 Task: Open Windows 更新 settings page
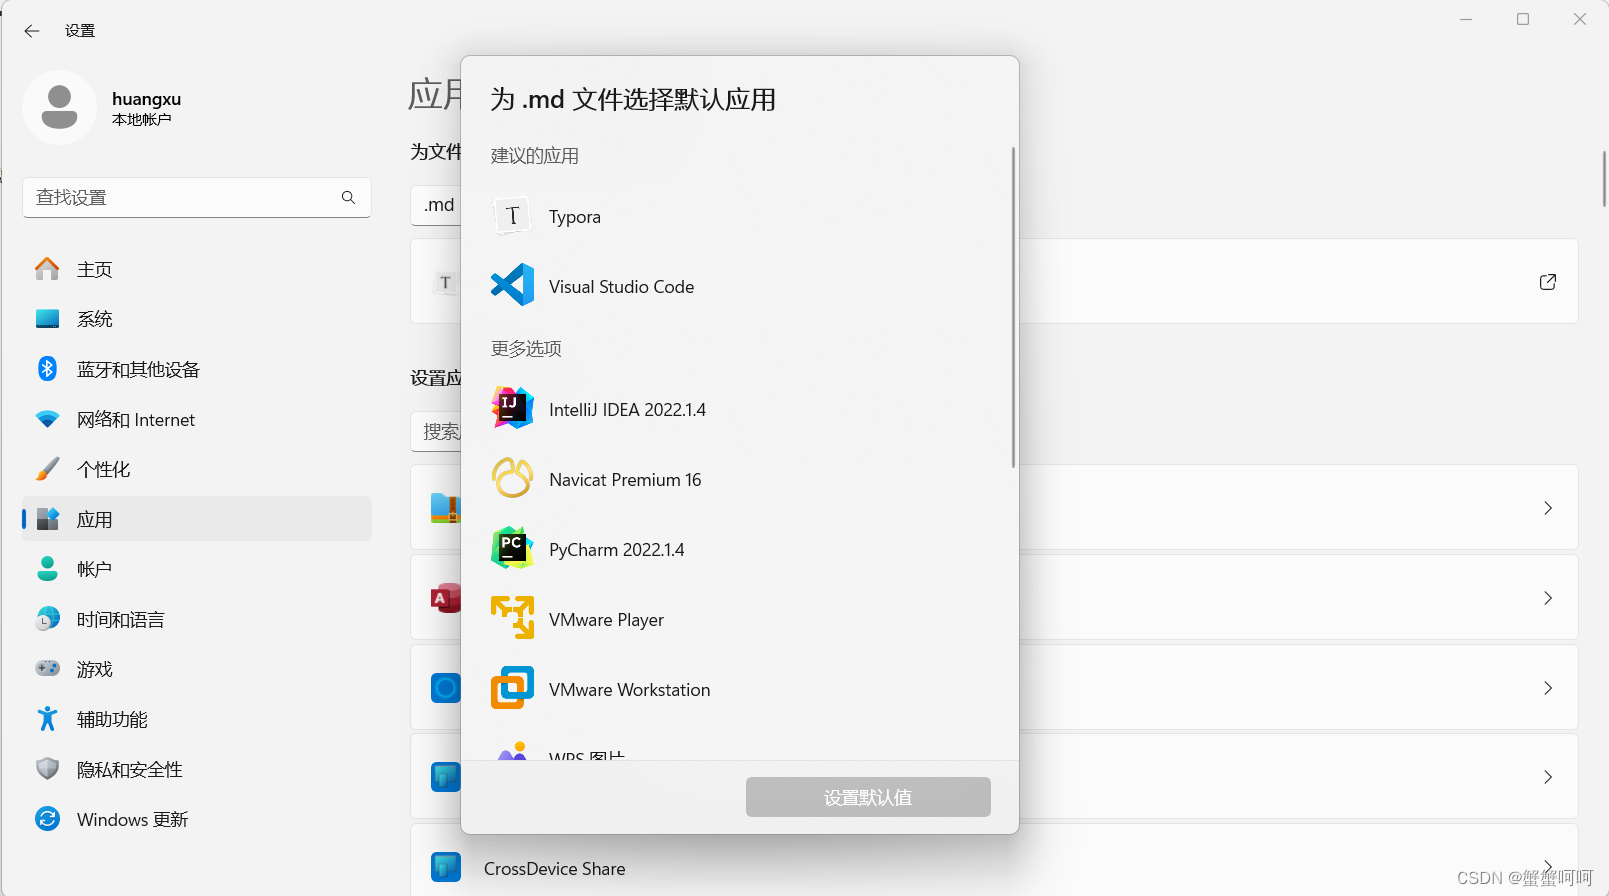coord(197,819)
